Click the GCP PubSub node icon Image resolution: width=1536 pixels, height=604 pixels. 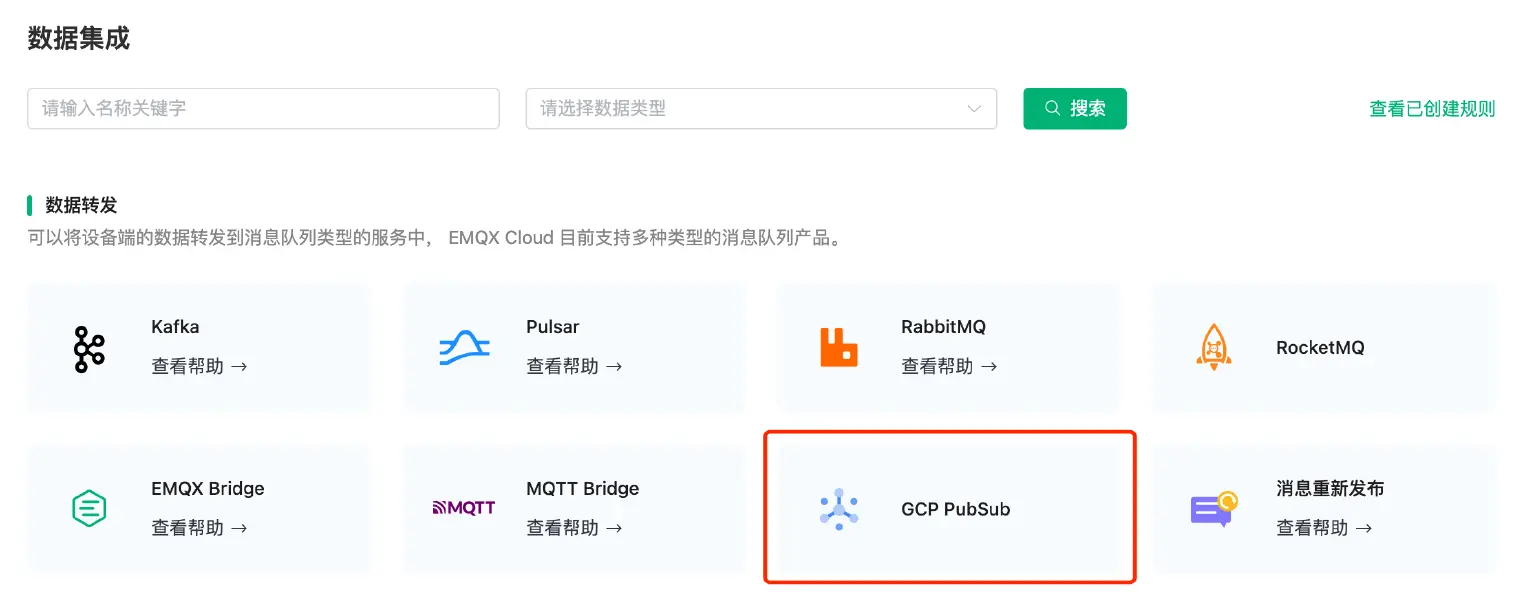[839, 508]
